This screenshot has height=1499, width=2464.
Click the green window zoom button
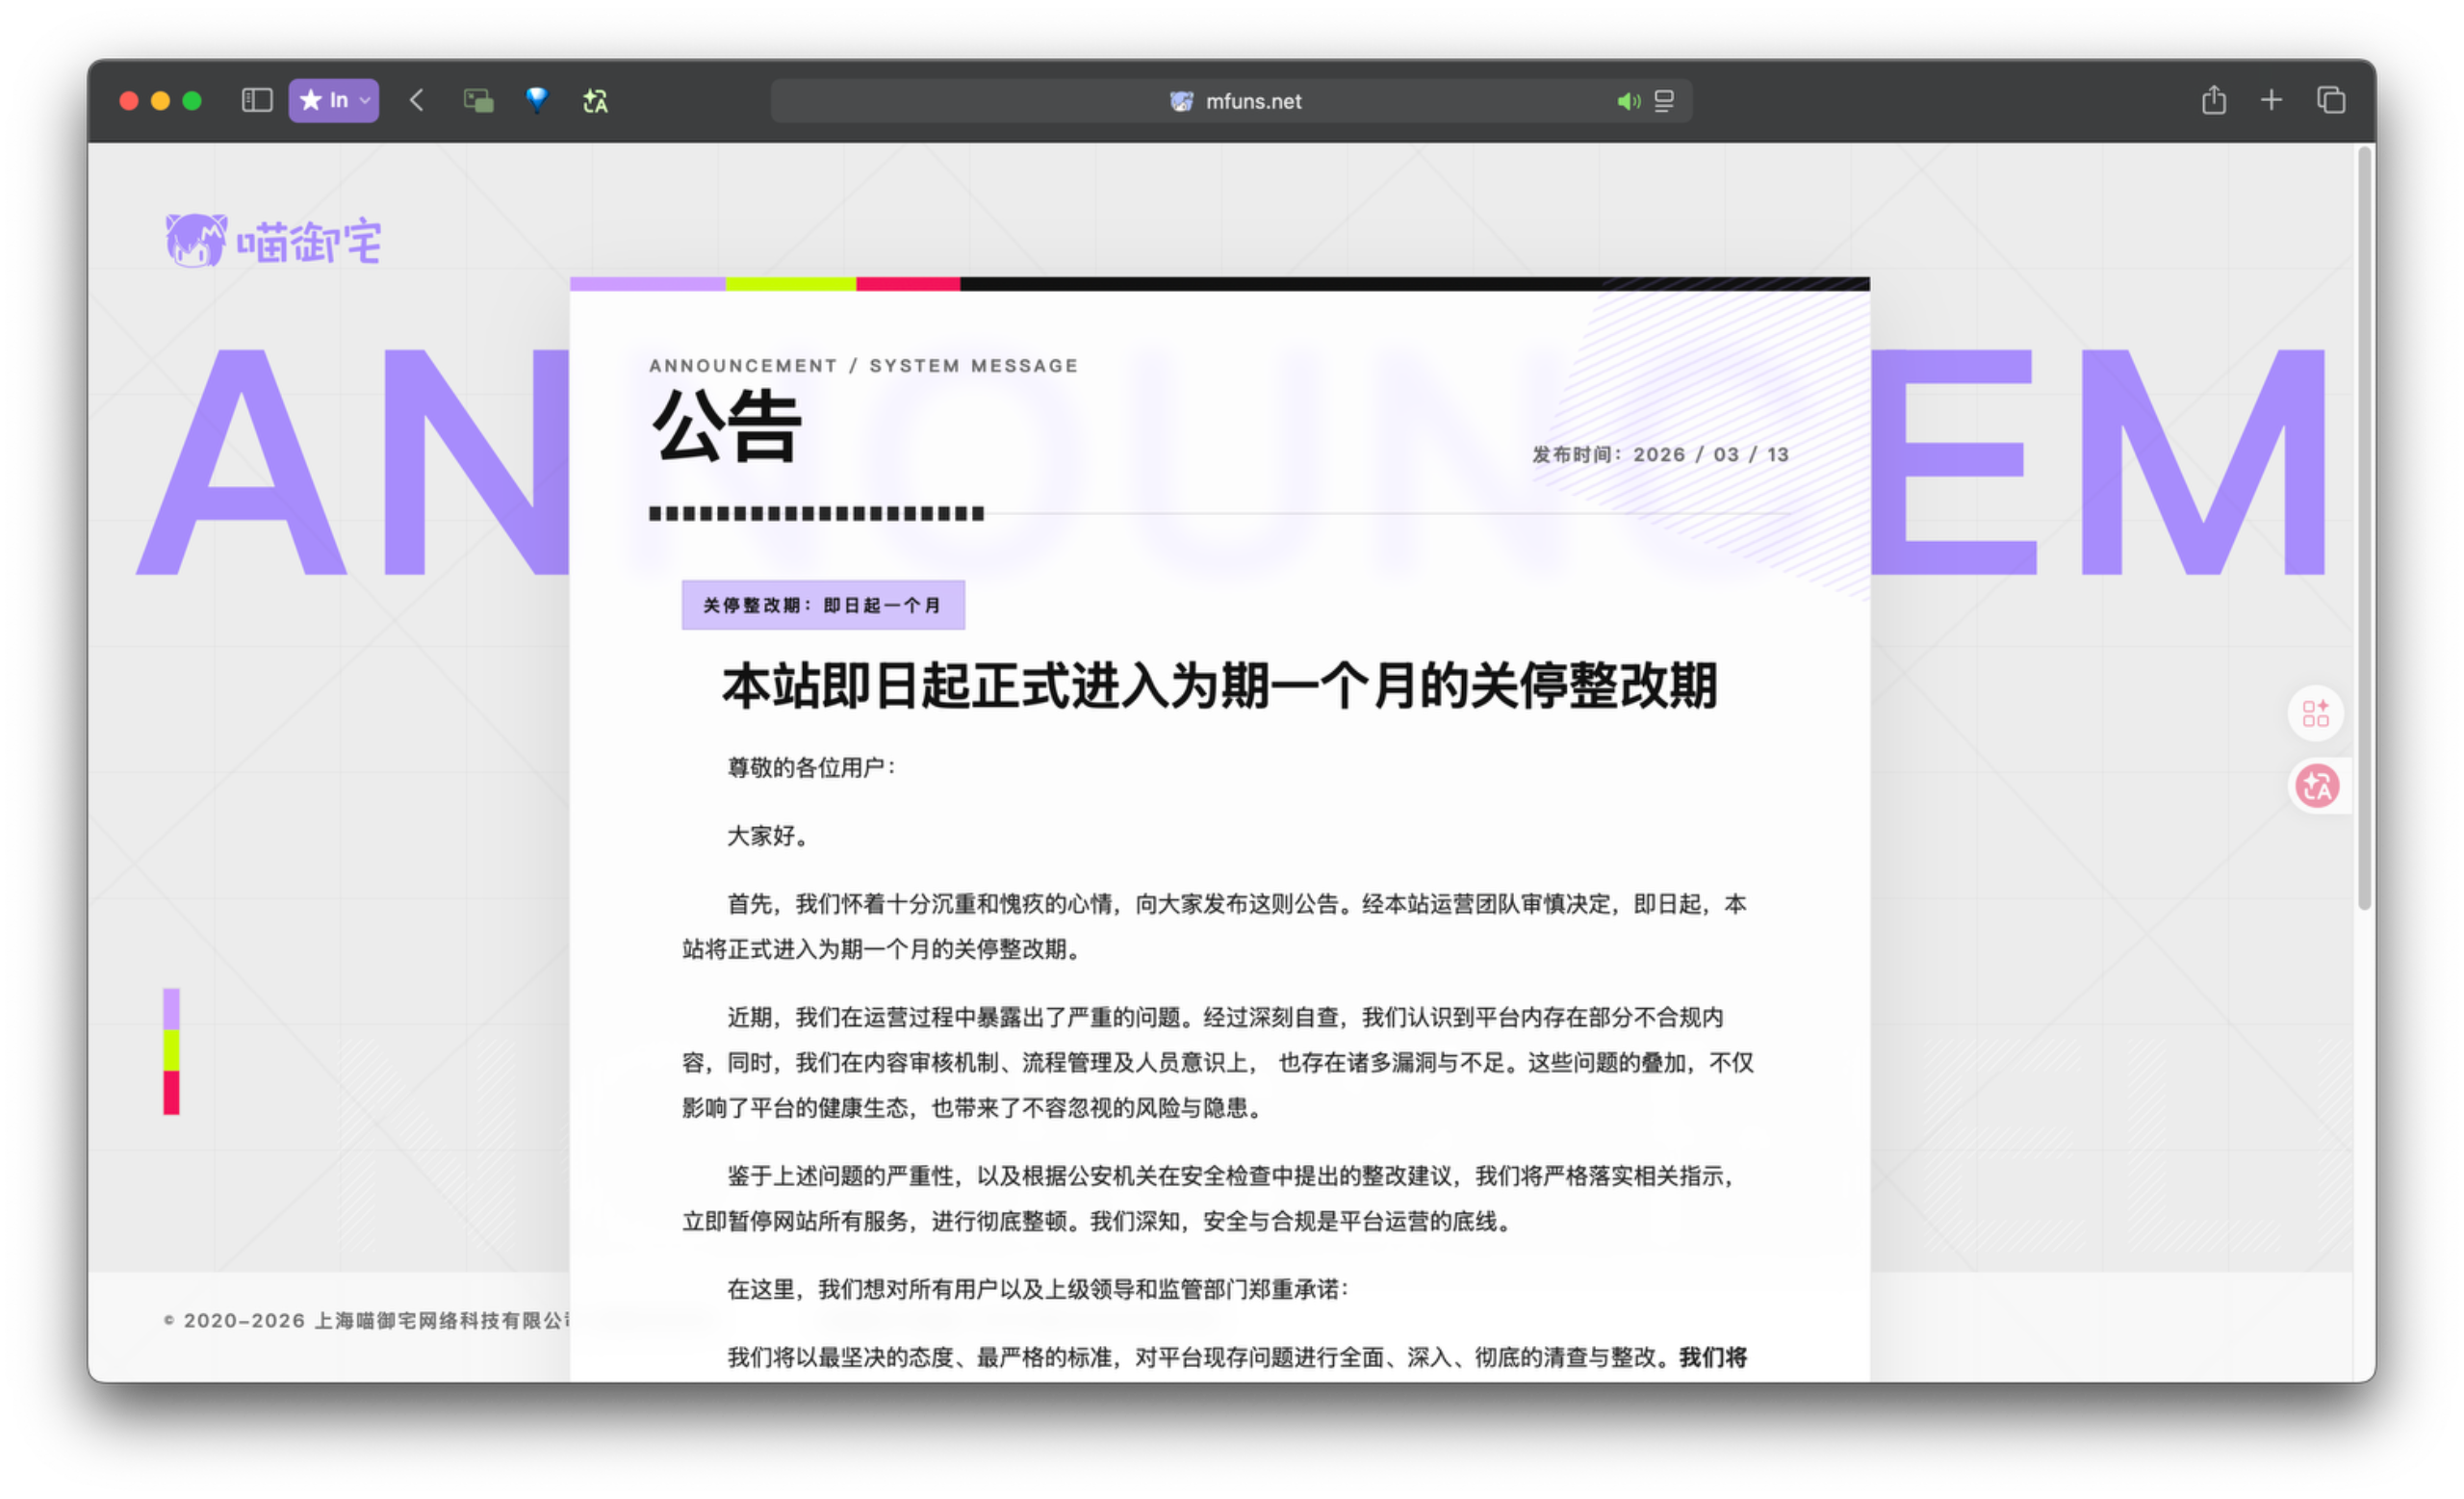click(x=192, y=100)
